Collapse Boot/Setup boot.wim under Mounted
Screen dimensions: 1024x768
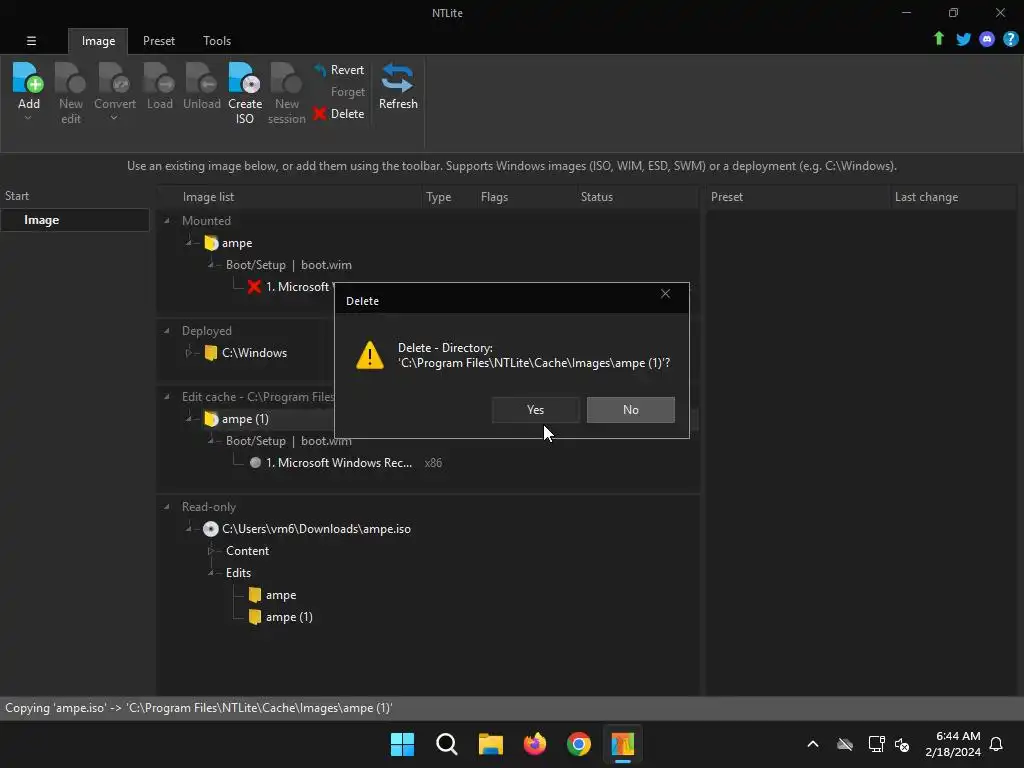(211, 264)
